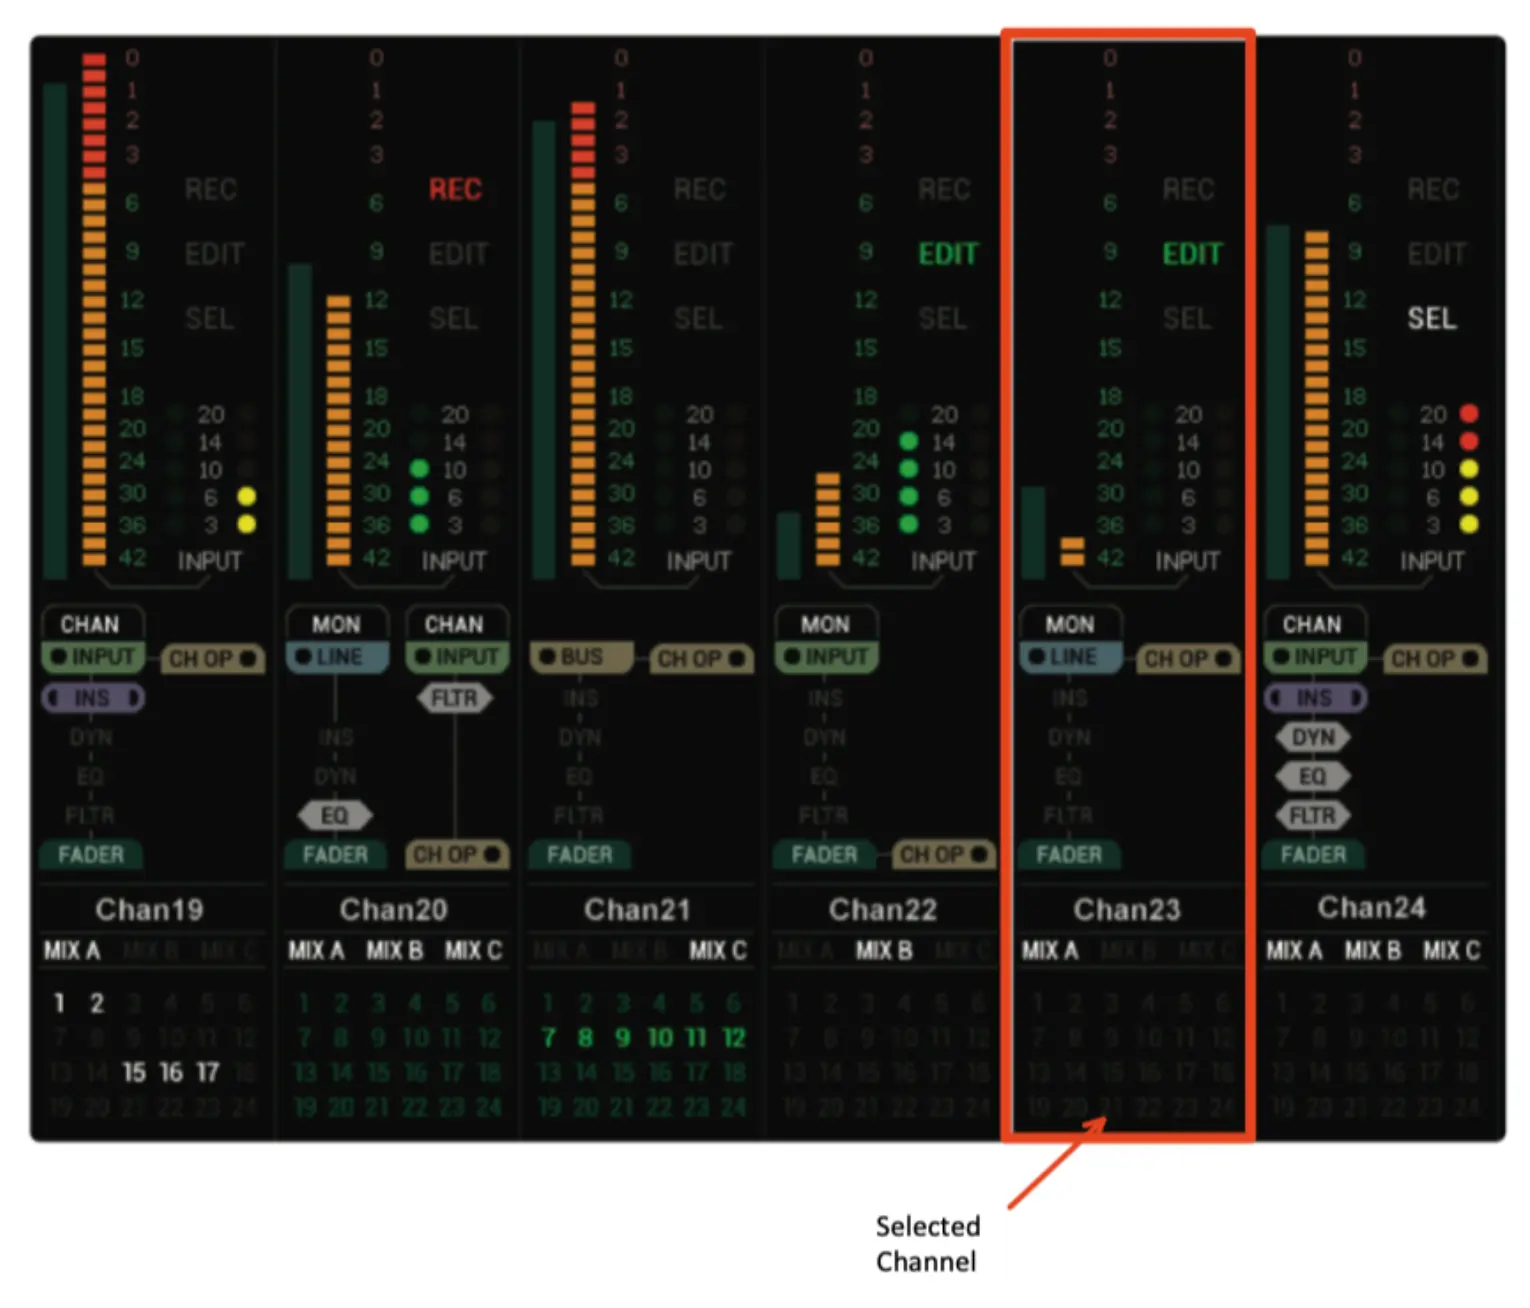Click the INS insert block on Chan24

click(1314, 698)
